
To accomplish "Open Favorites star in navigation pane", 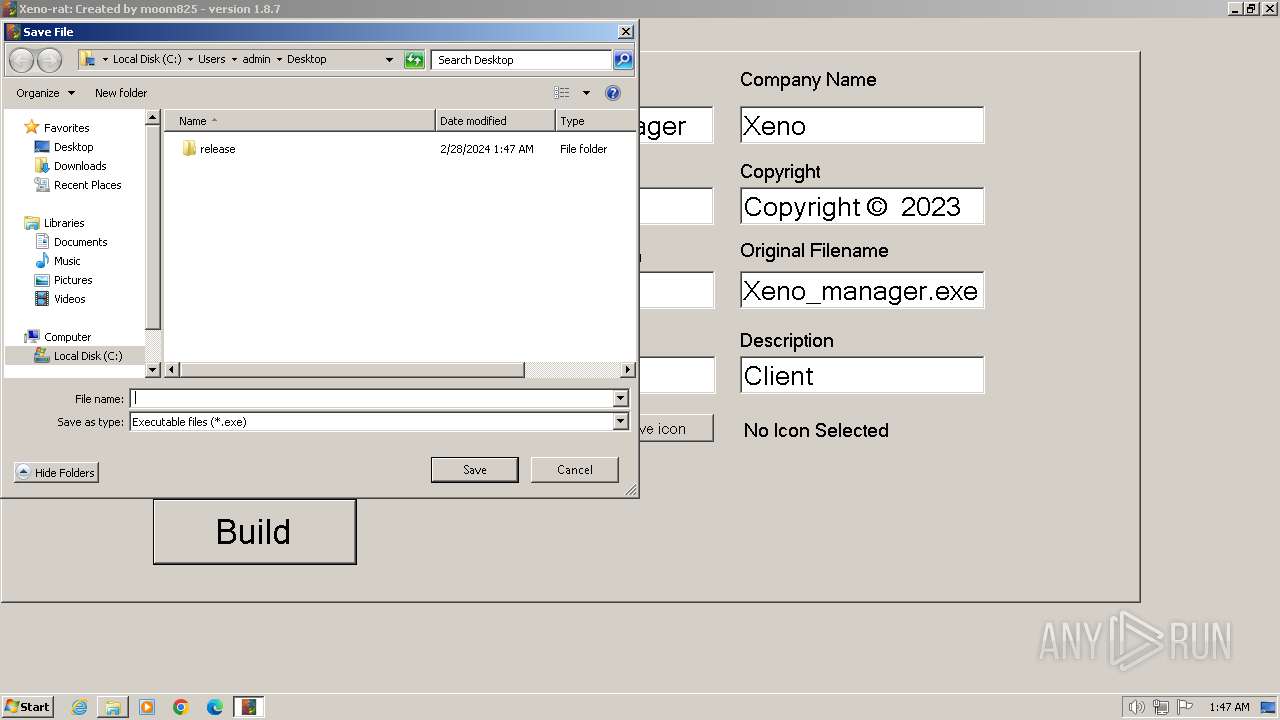I will tap(32, 128).
